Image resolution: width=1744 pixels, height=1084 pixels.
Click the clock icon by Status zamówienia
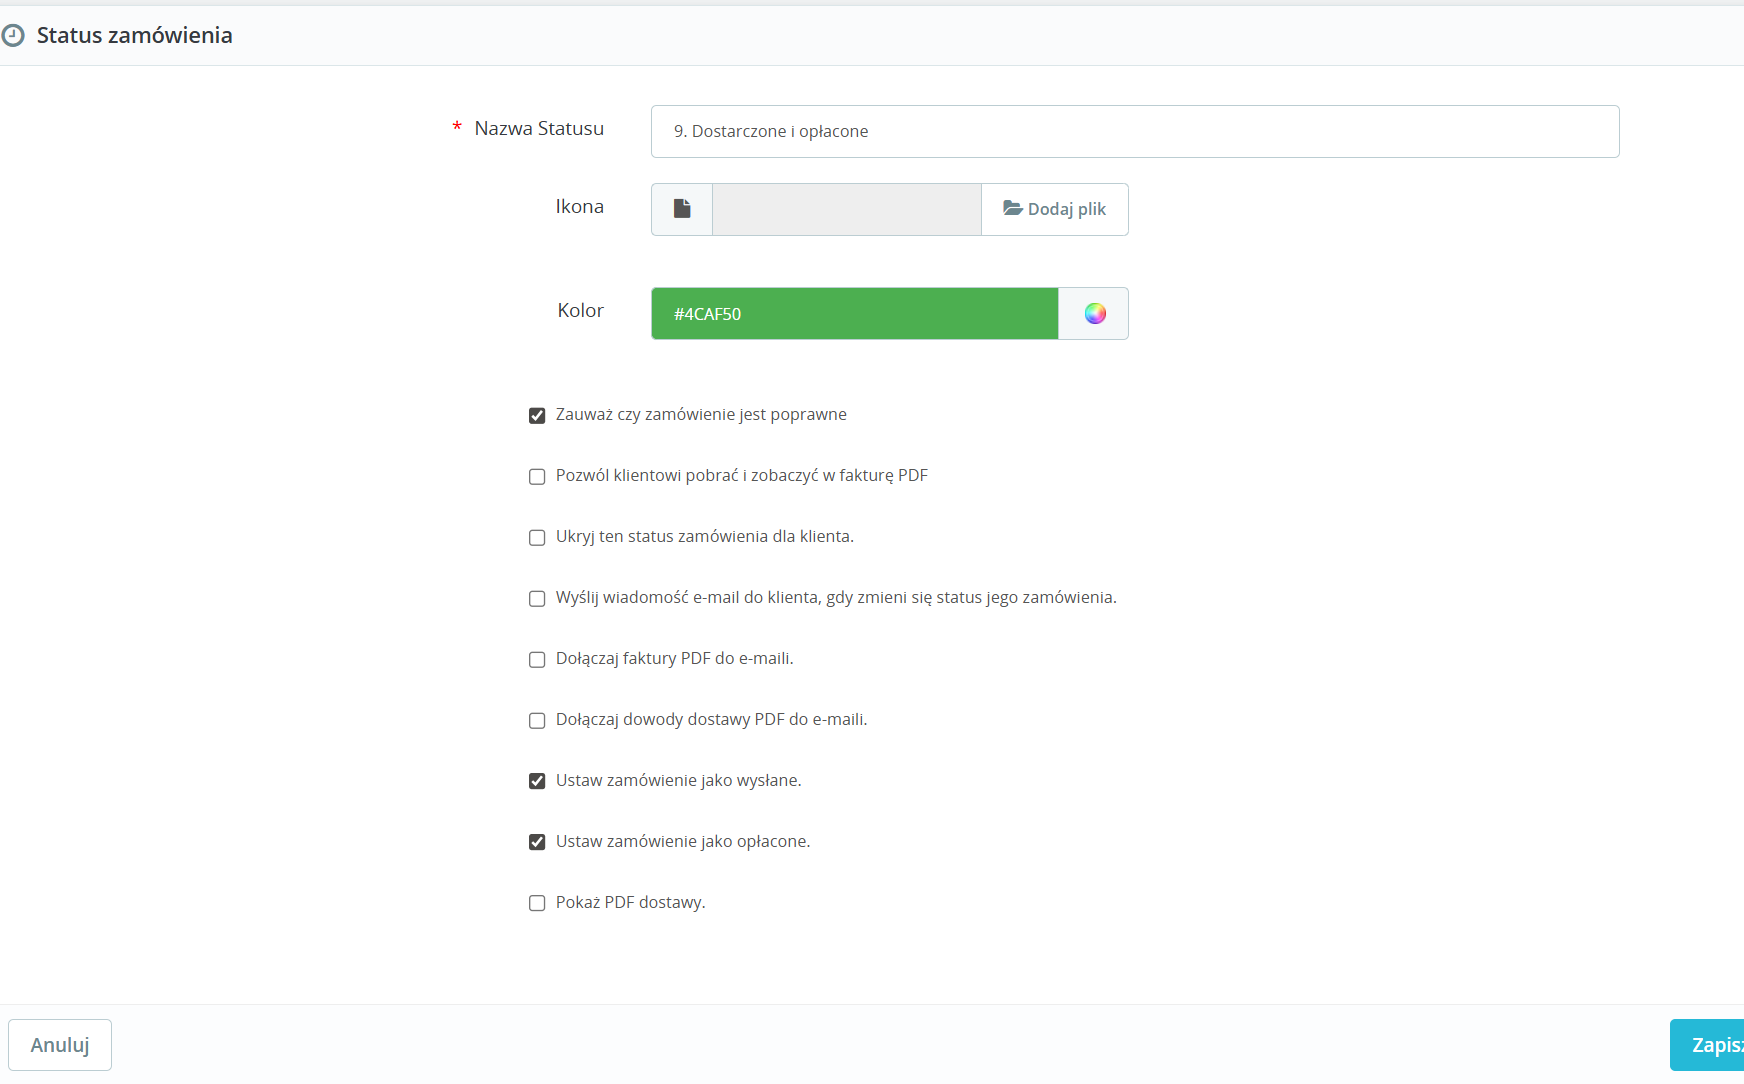[x=13, y=36]
